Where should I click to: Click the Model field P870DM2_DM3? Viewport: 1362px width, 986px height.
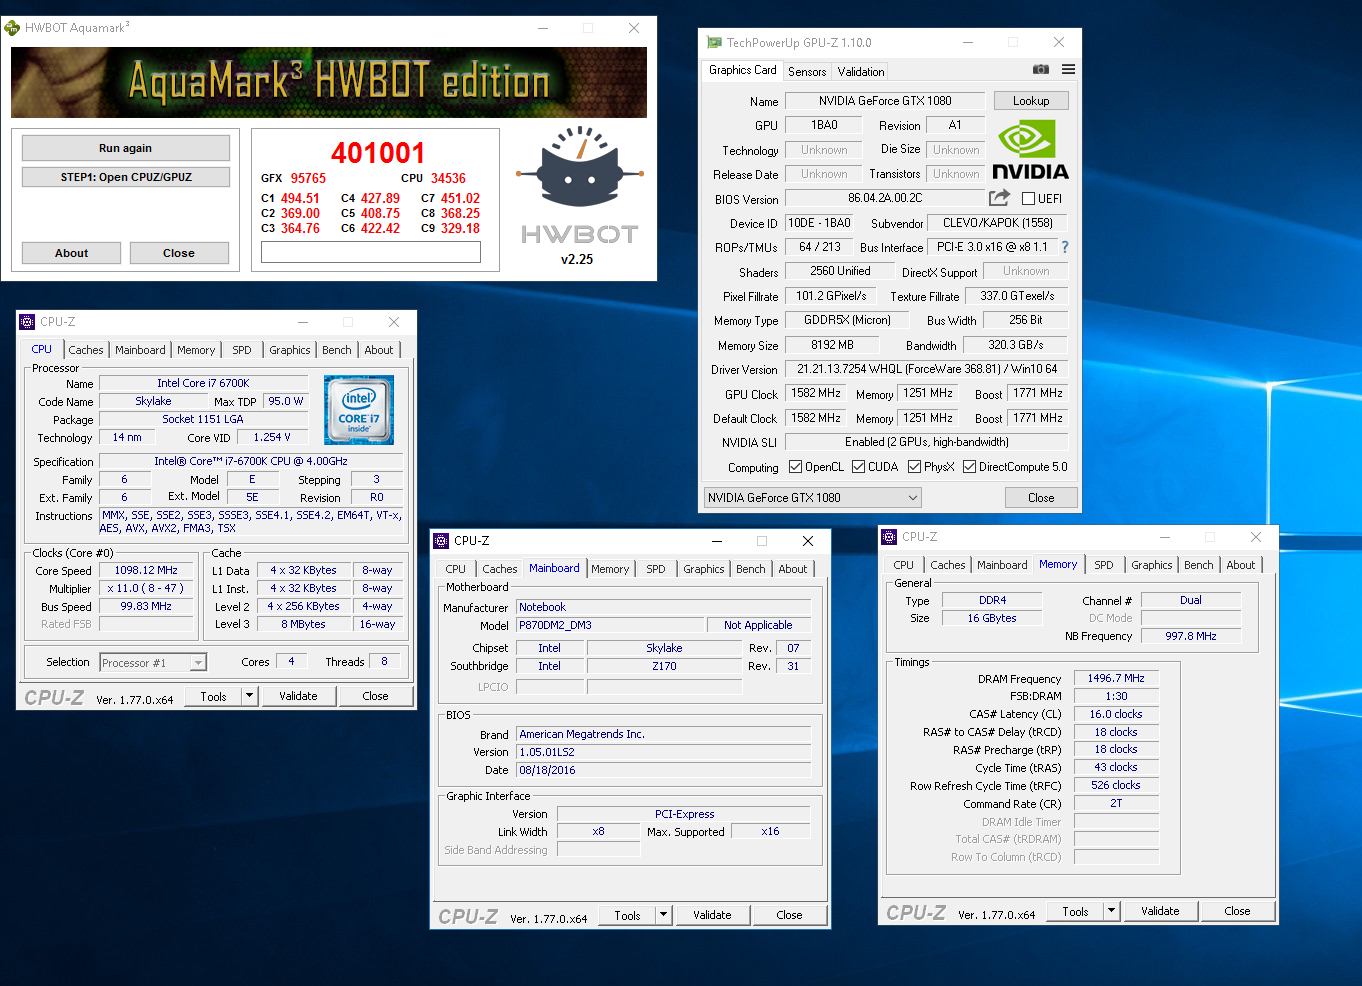point(609,625)
